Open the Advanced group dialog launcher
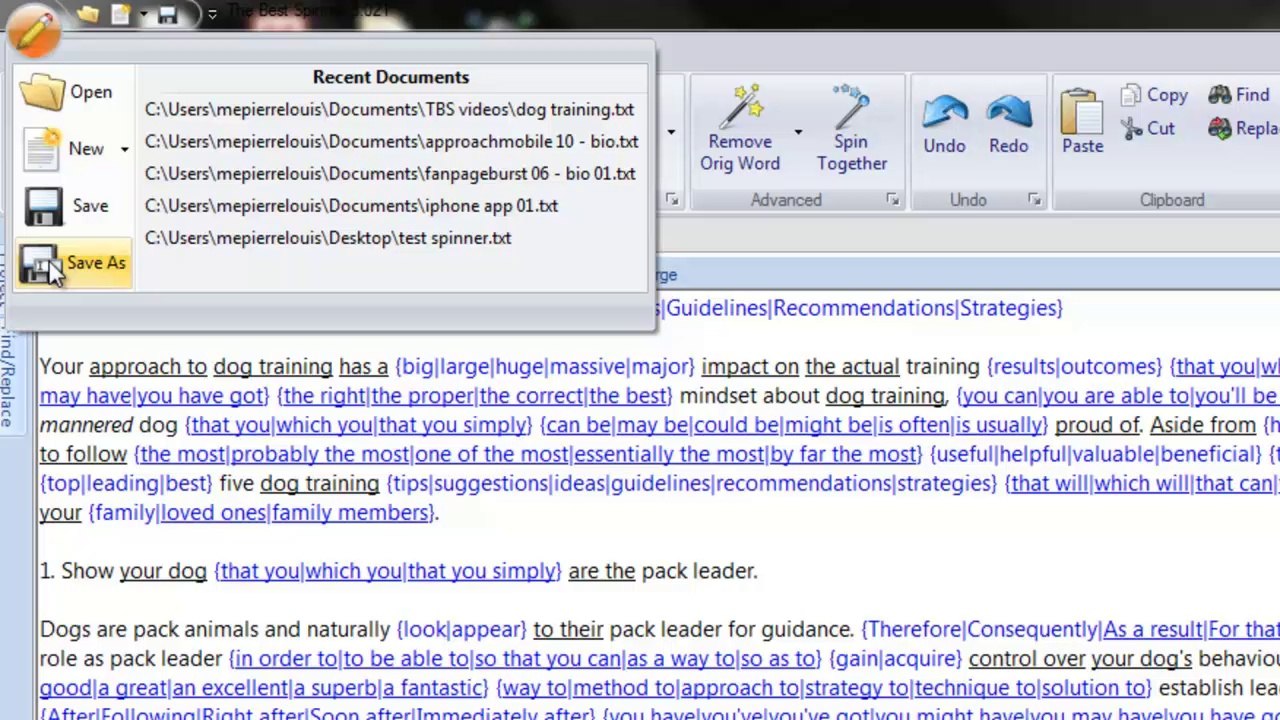Viewport: 1280px width, 720px height. pos(892,200)
